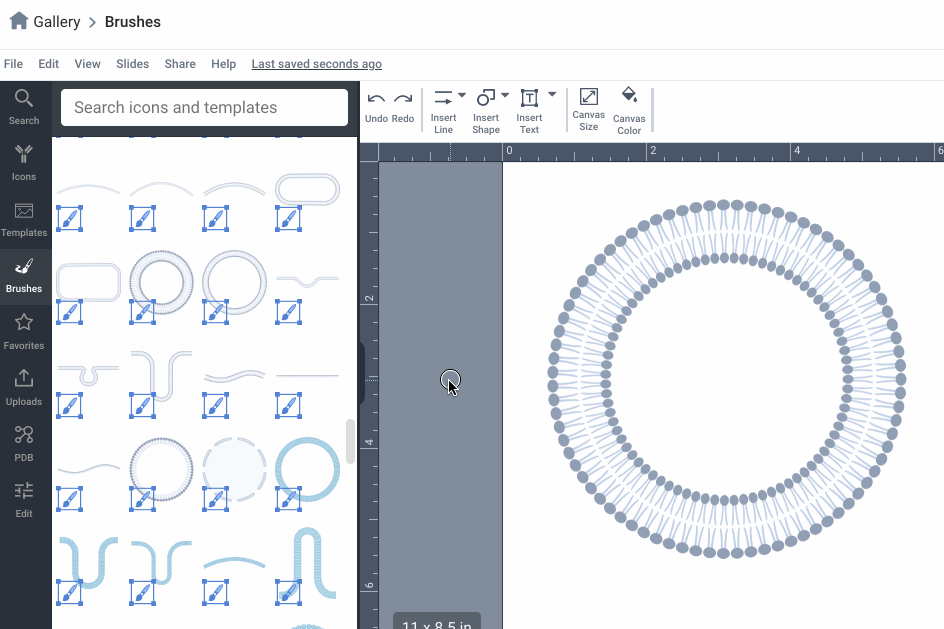944x629 pixels.
Task: Switch to the Templates panel
Action: click(x=24, y=218)
